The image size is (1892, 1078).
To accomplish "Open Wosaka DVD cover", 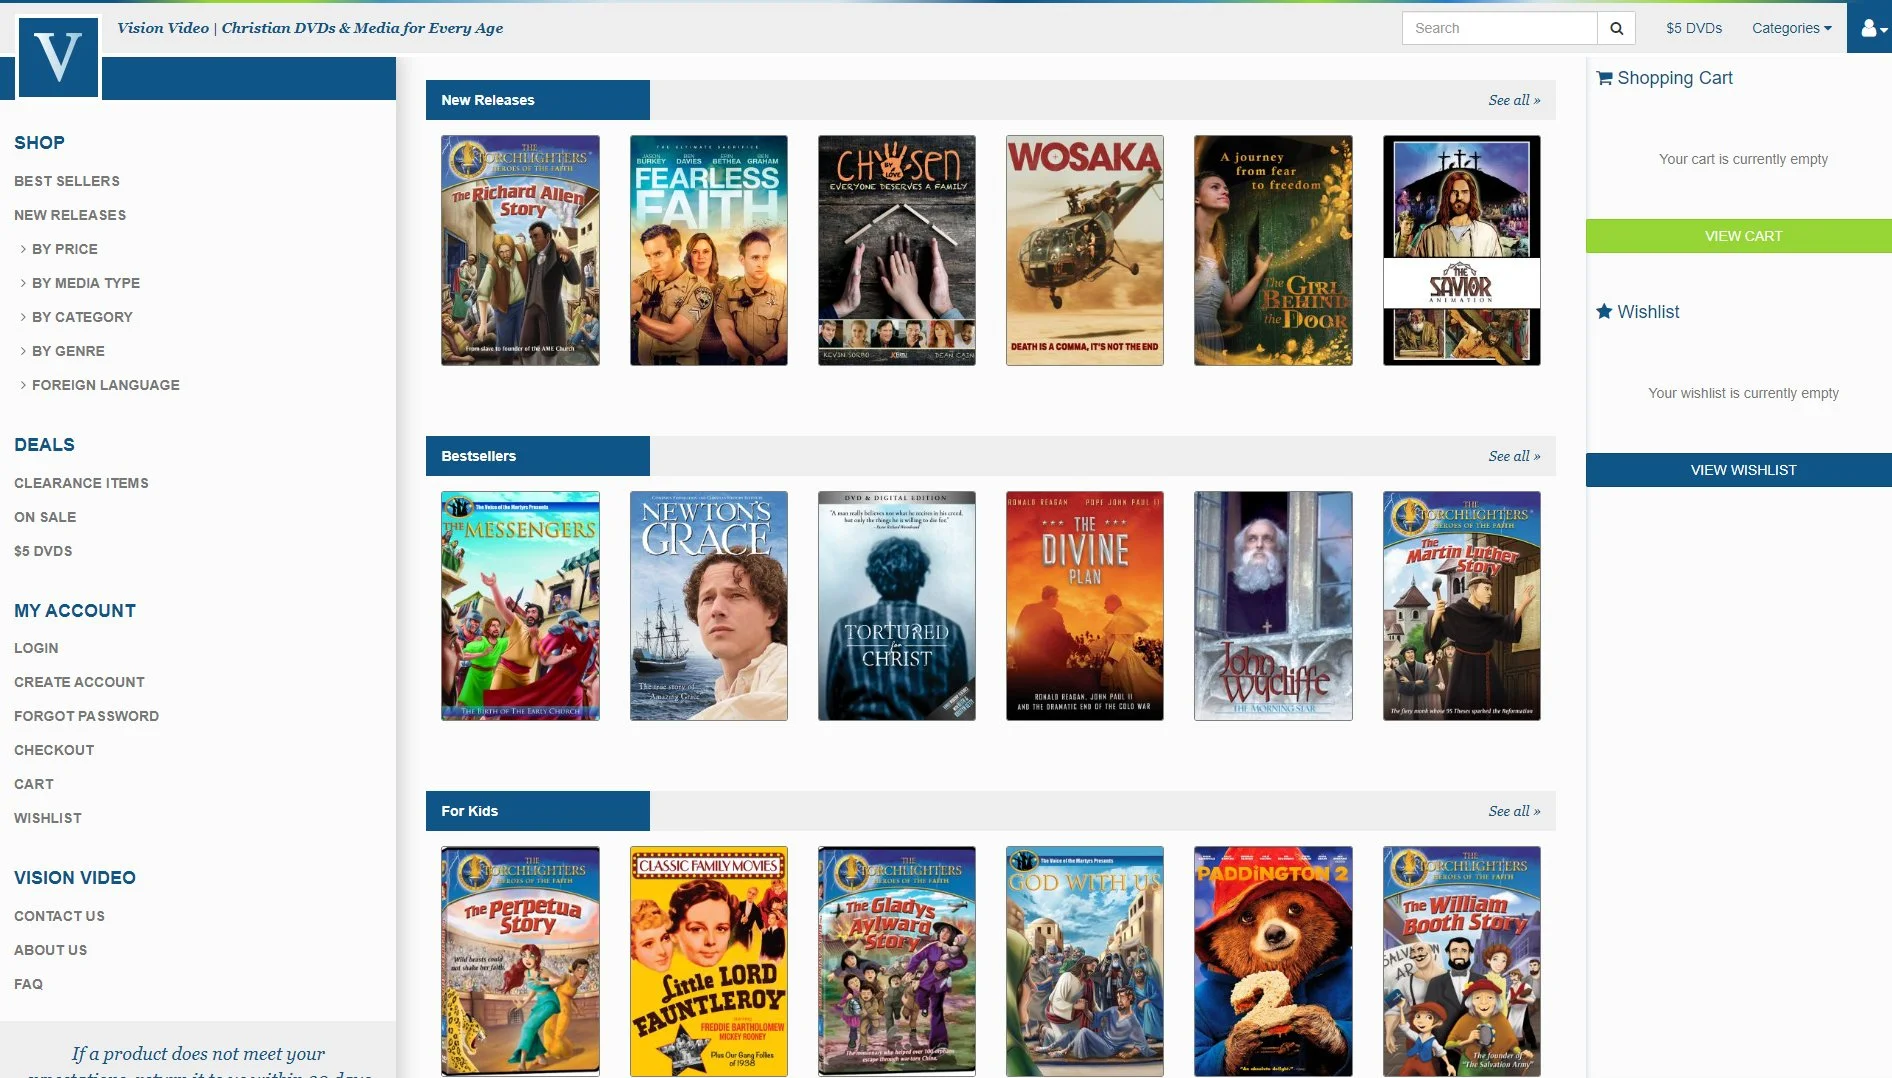I will tap(1084, 250).
